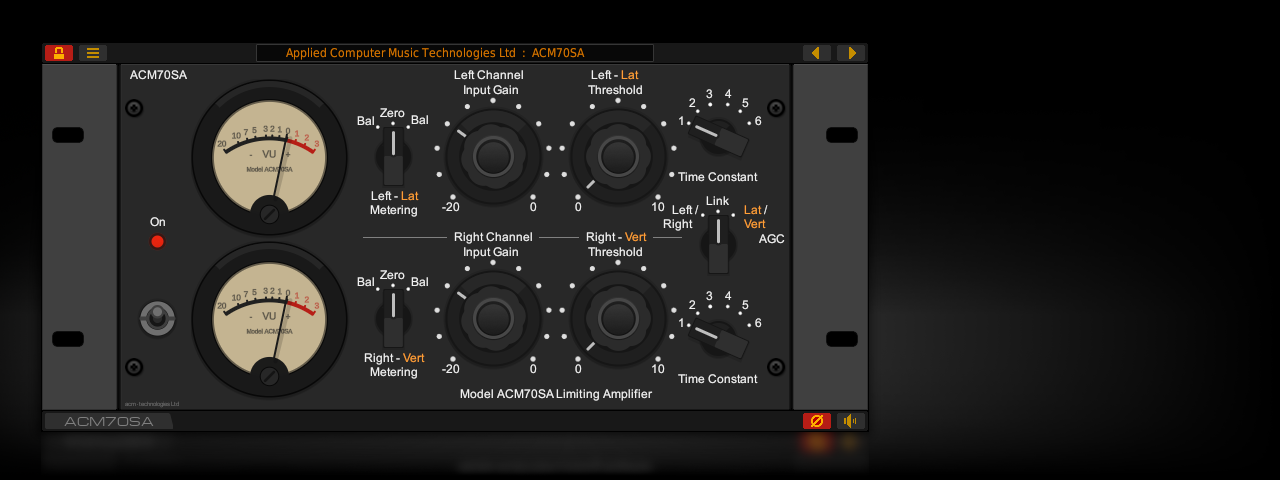1280x480 pixels.
Task: Click the 'Right - Vert Threshold' label
Action: pos(616,244)
